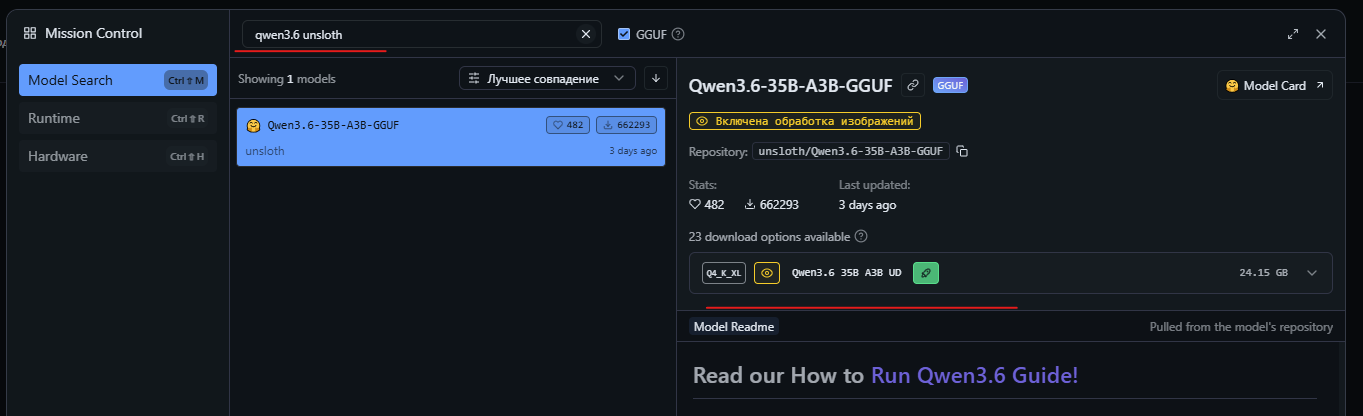Click the download icon in Stats
This screenshot has height=416, width=1363.
coord(750,204)
